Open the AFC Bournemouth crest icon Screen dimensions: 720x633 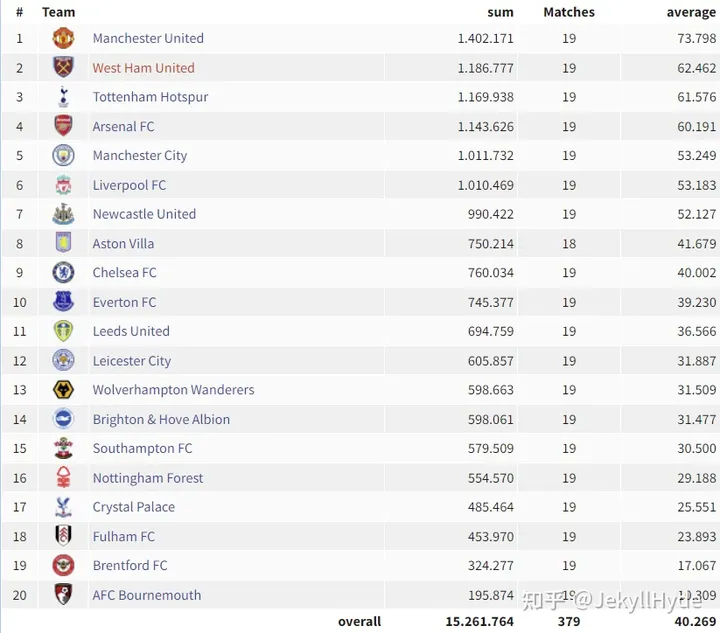point(63,595)
